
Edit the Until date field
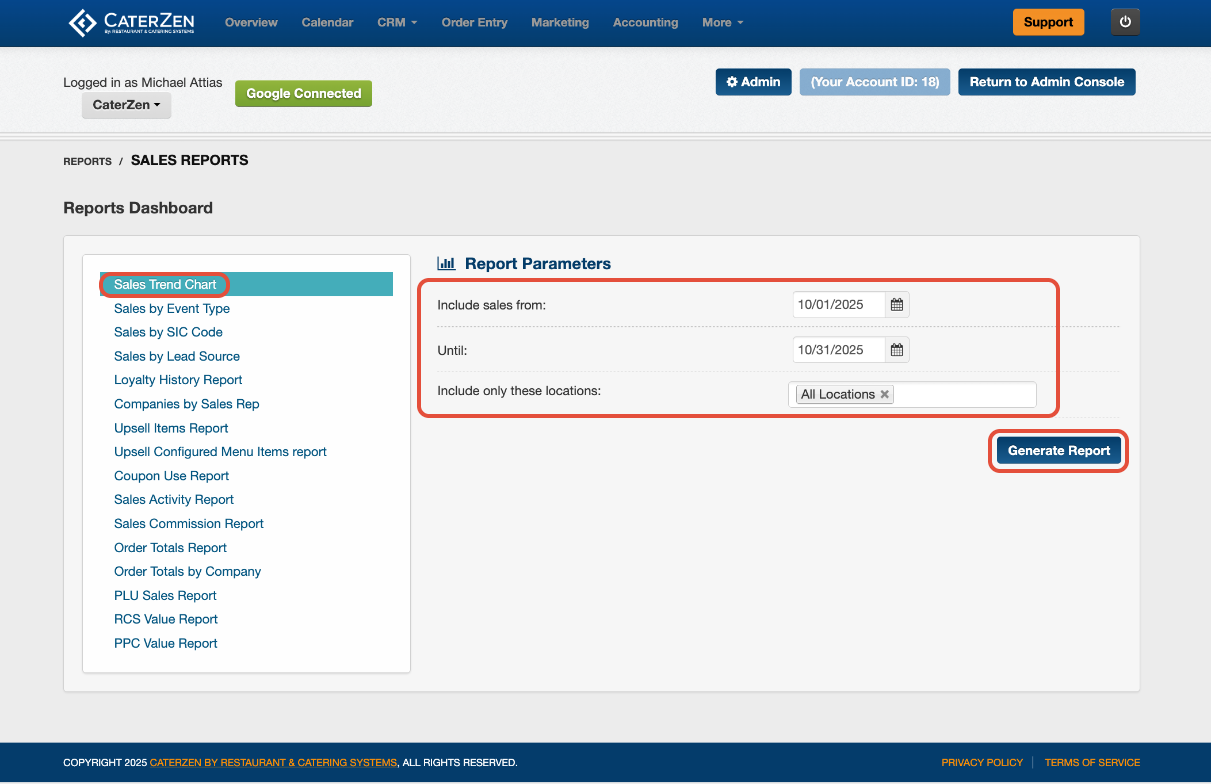838,350
